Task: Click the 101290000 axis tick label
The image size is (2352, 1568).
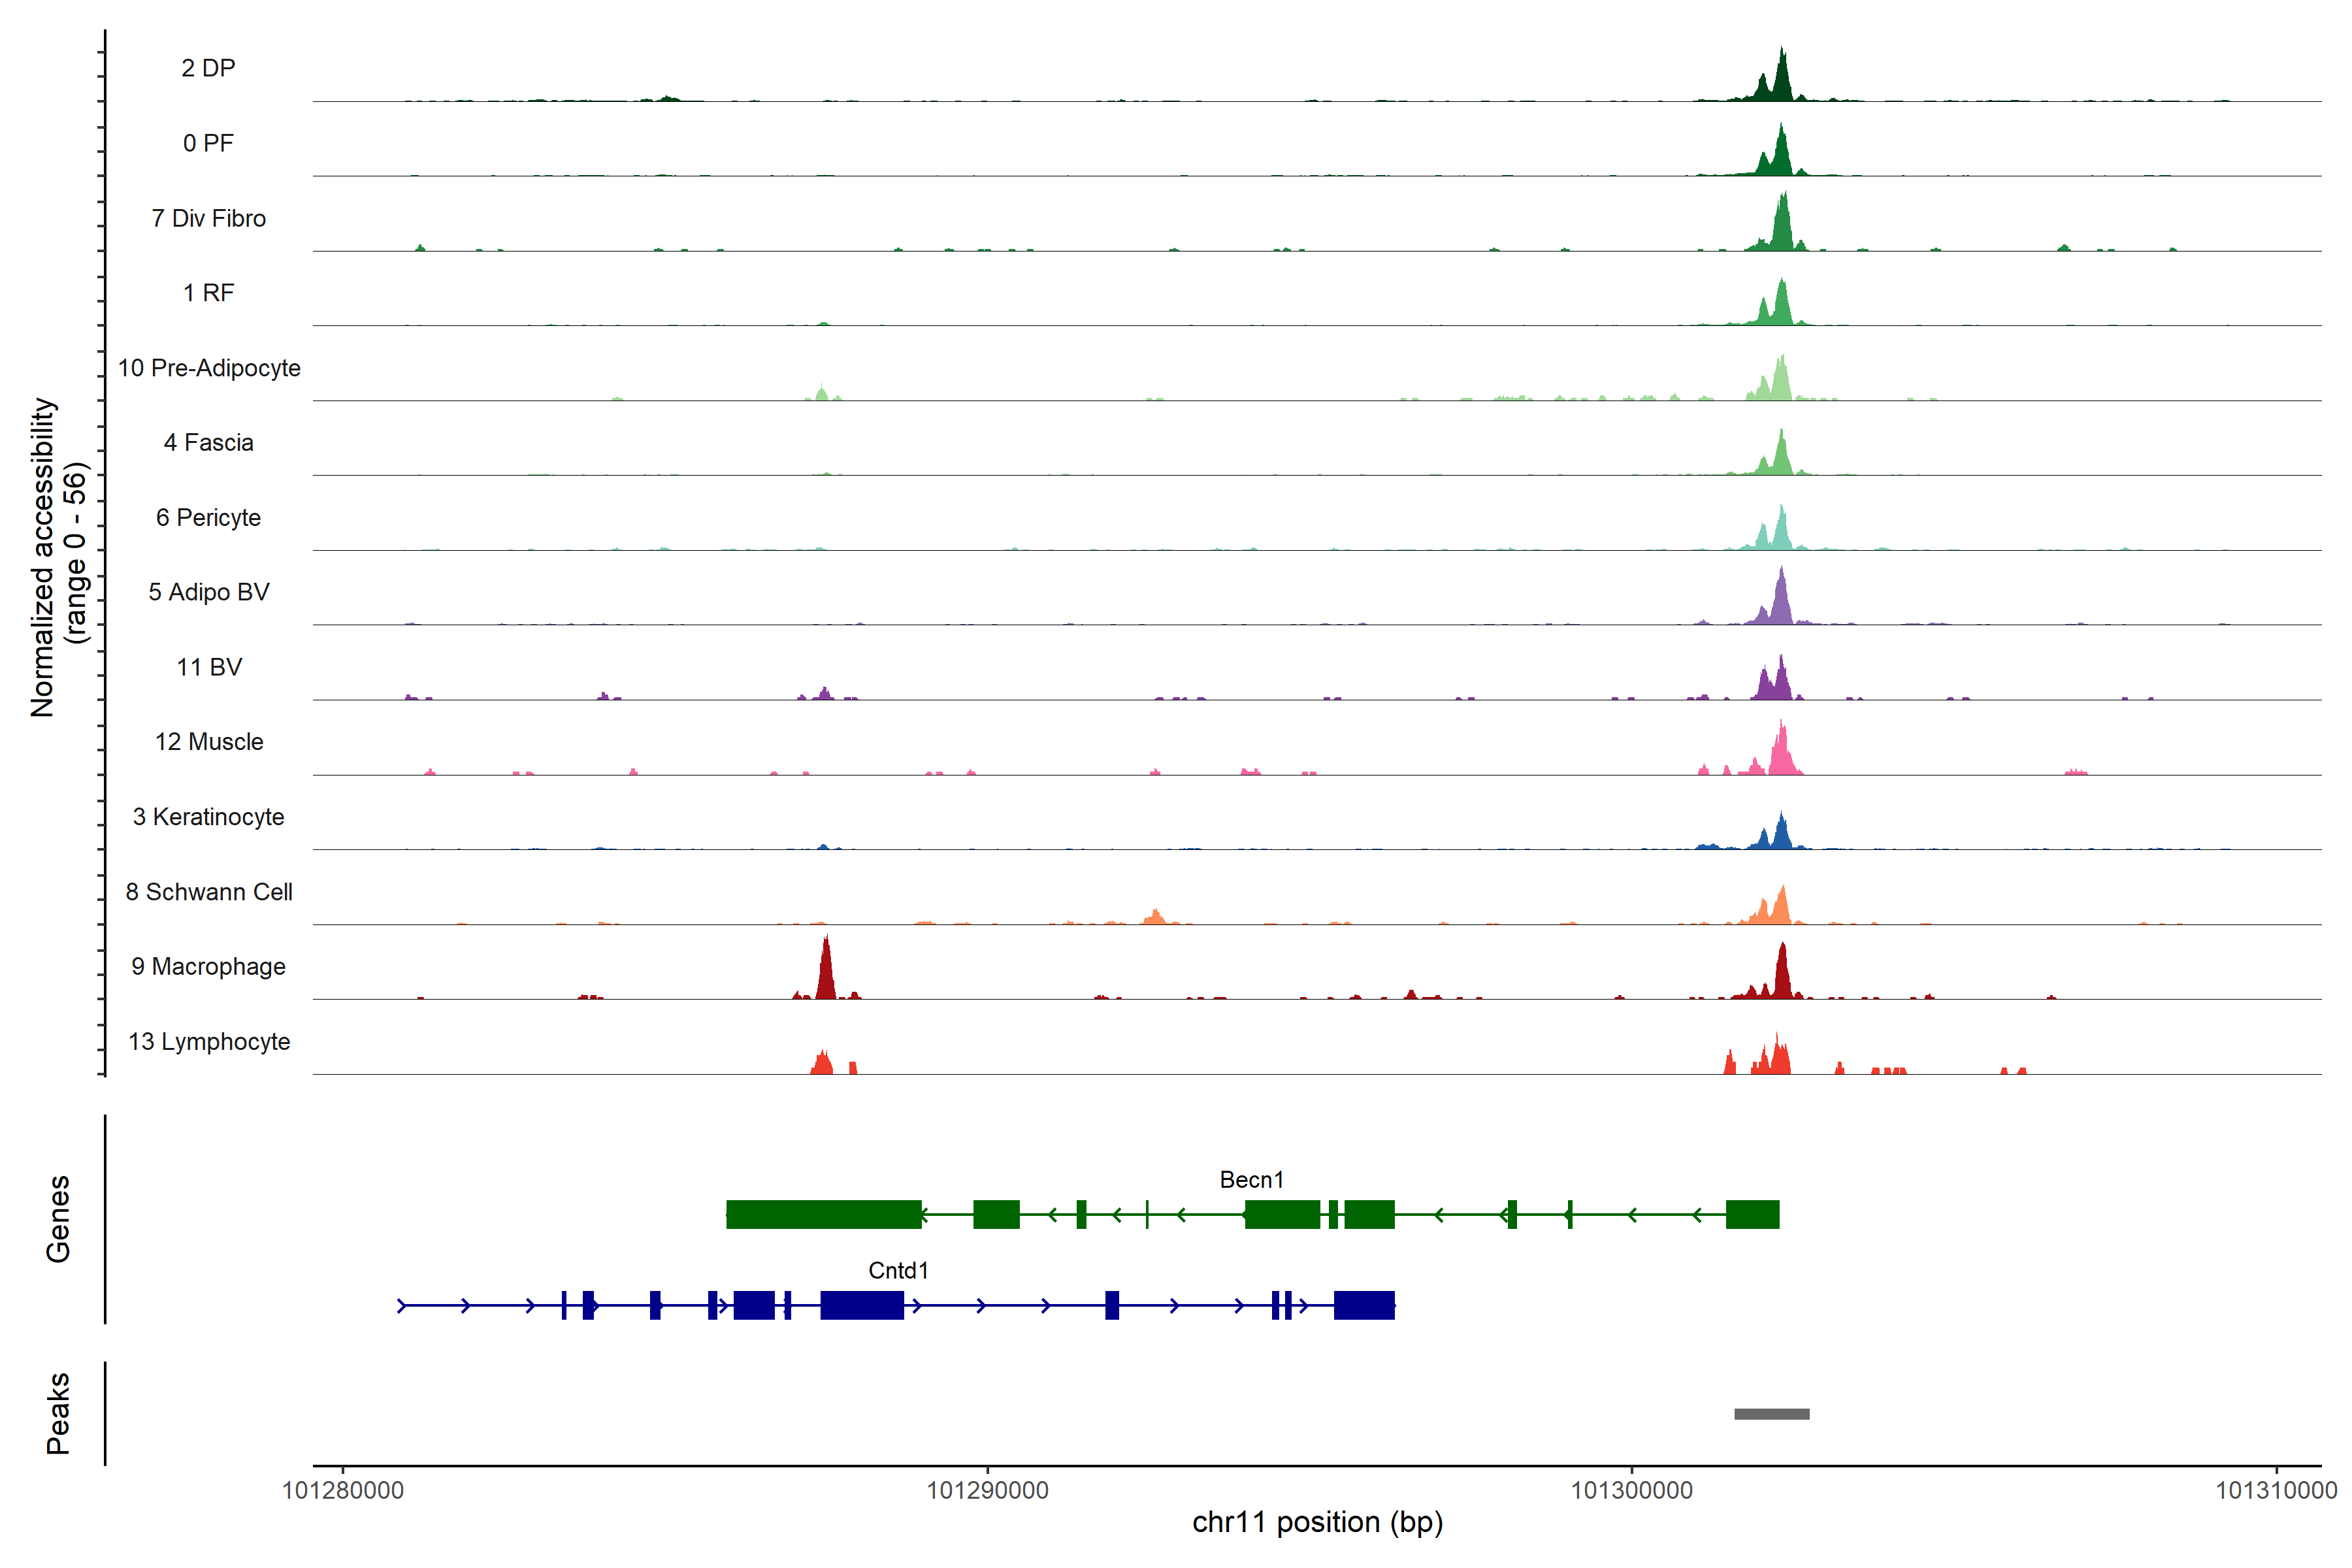Action: [x=987, y=1490]
